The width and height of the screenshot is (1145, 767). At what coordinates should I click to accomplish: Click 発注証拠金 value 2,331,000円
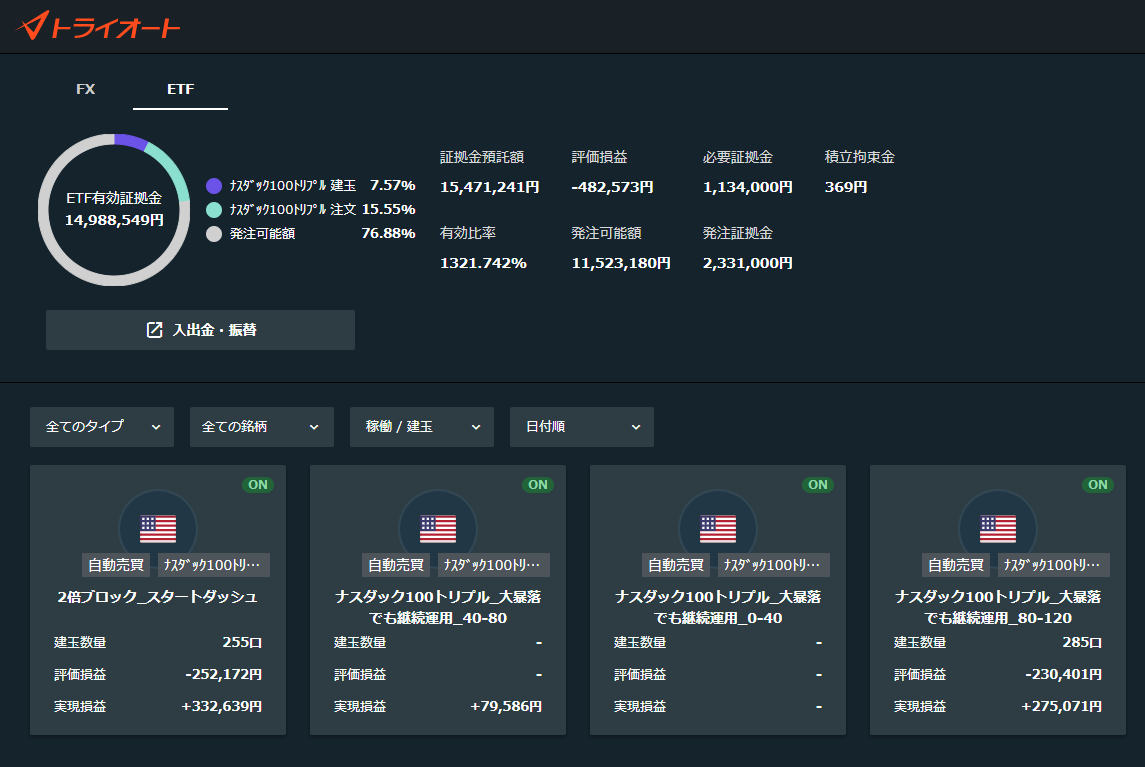pyautogui.click(x=748, y=263)
